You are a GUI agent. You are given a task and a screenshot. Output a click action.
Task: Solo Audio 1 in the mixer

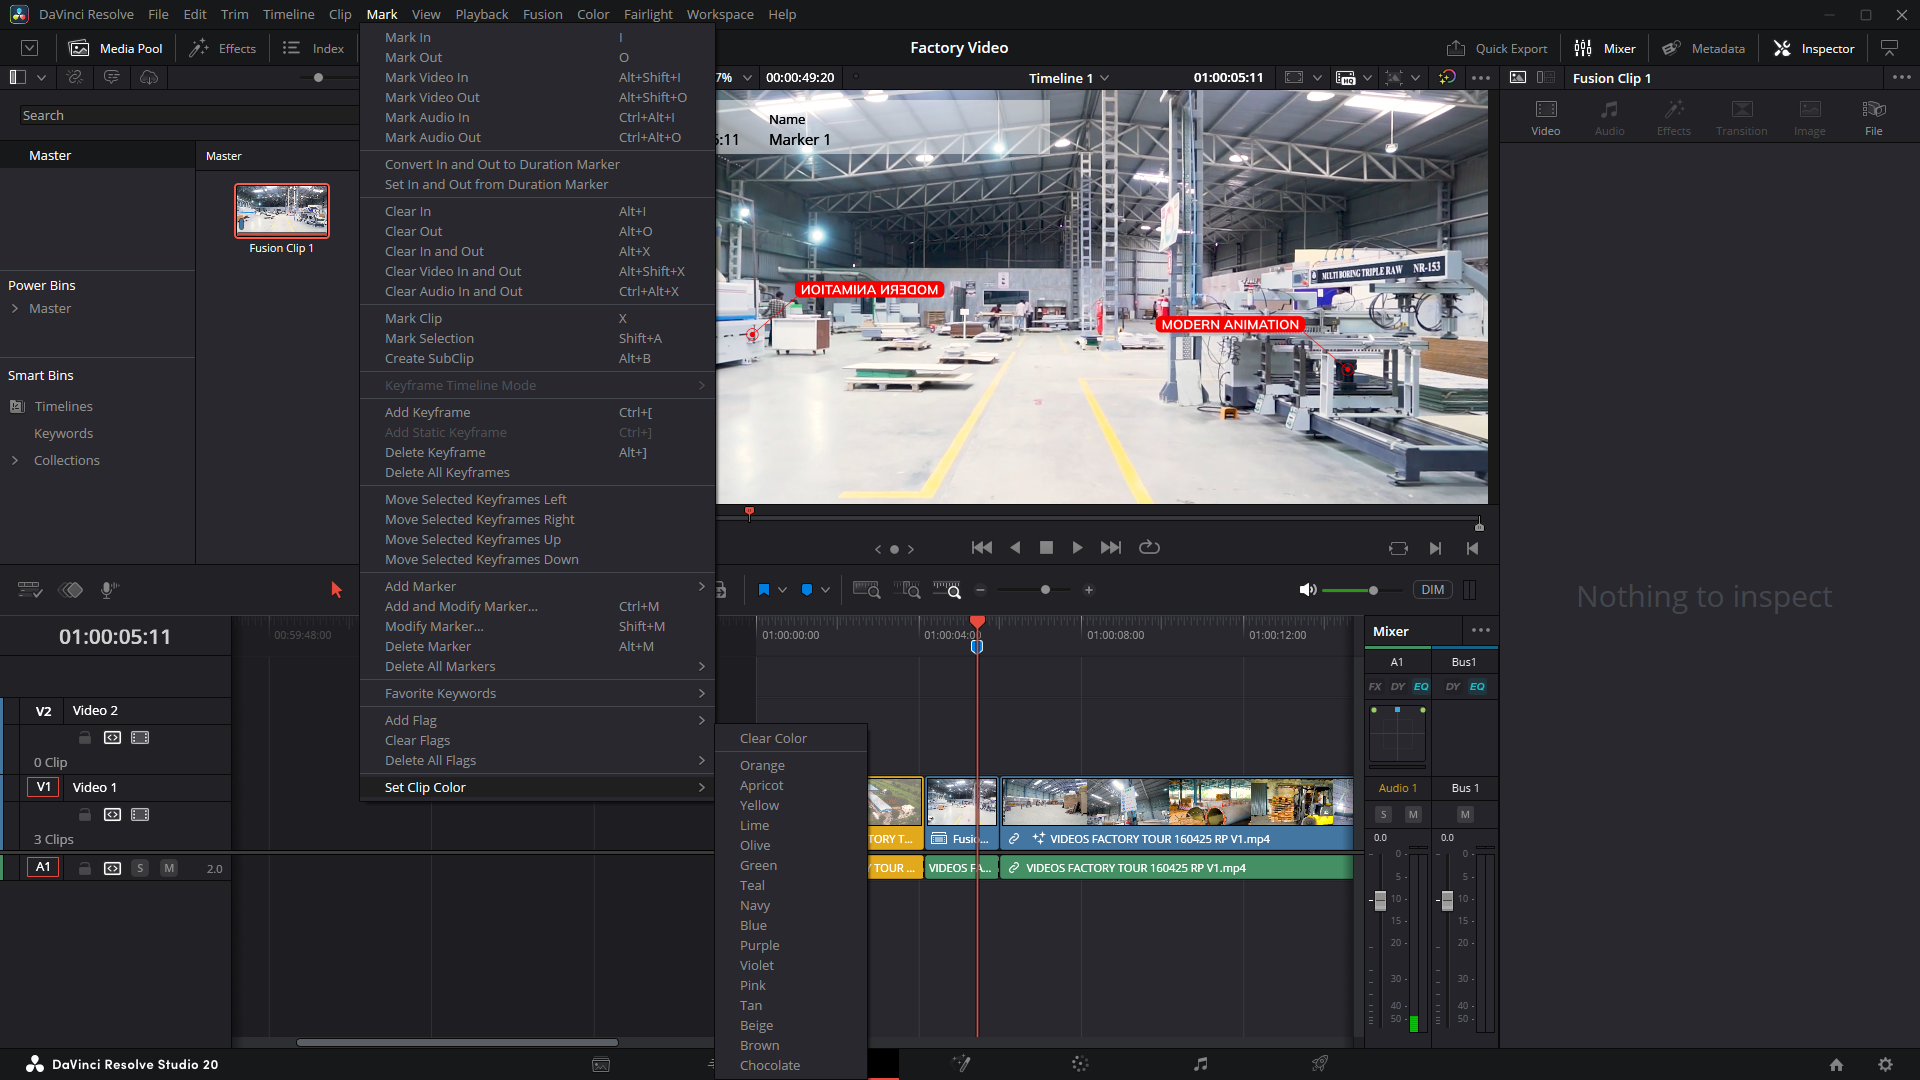click(1383, 815)
